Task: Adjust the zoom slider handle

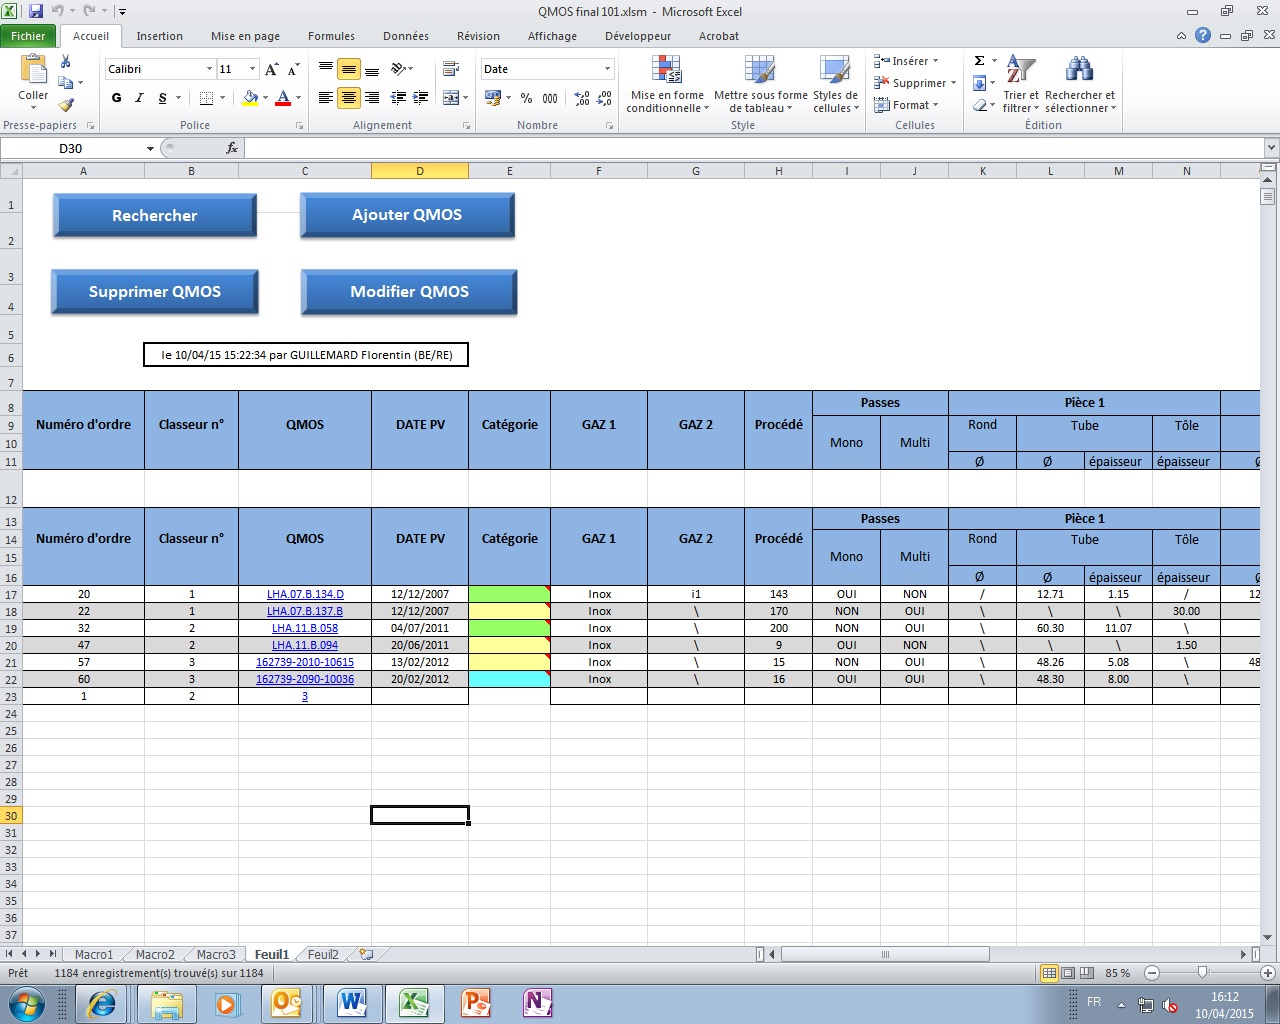Action: pos(1203,972)
